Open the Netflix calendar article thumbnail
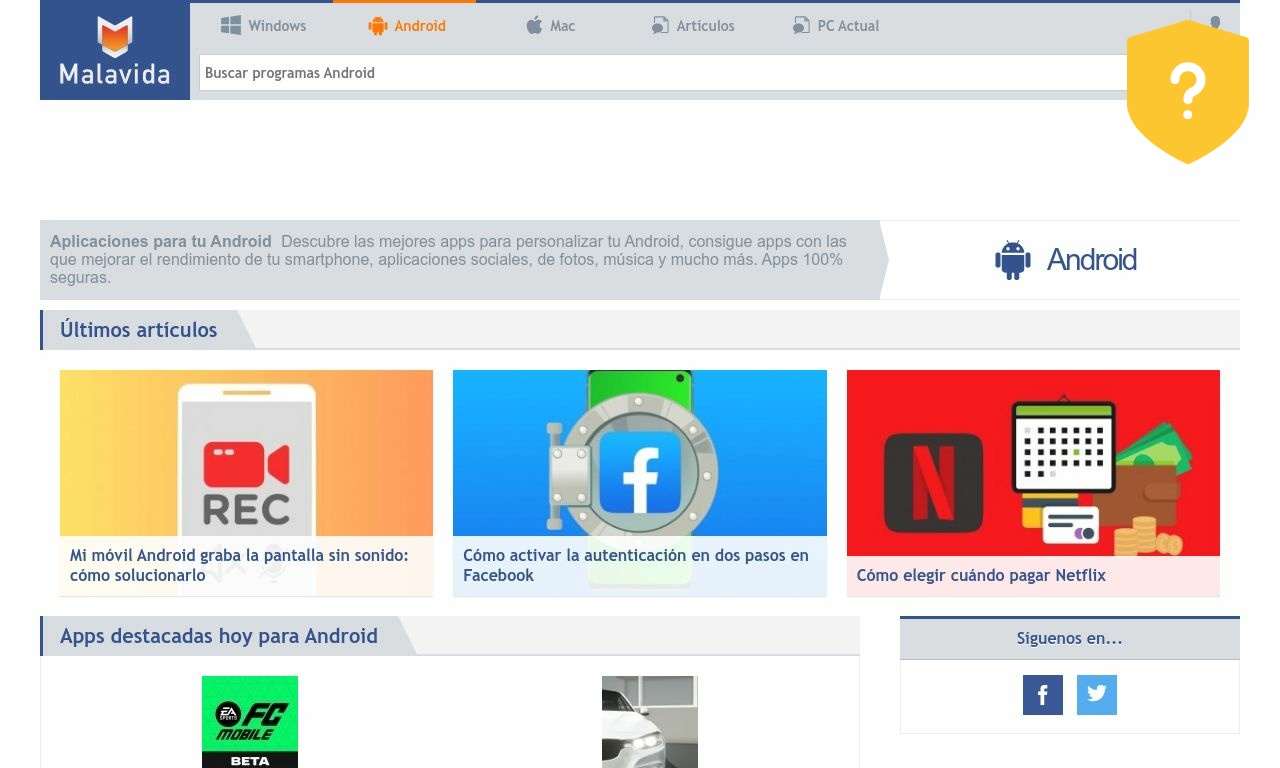Viewport: 1280px width, 768px height. pyautogui.click(x=1033, y=463)
